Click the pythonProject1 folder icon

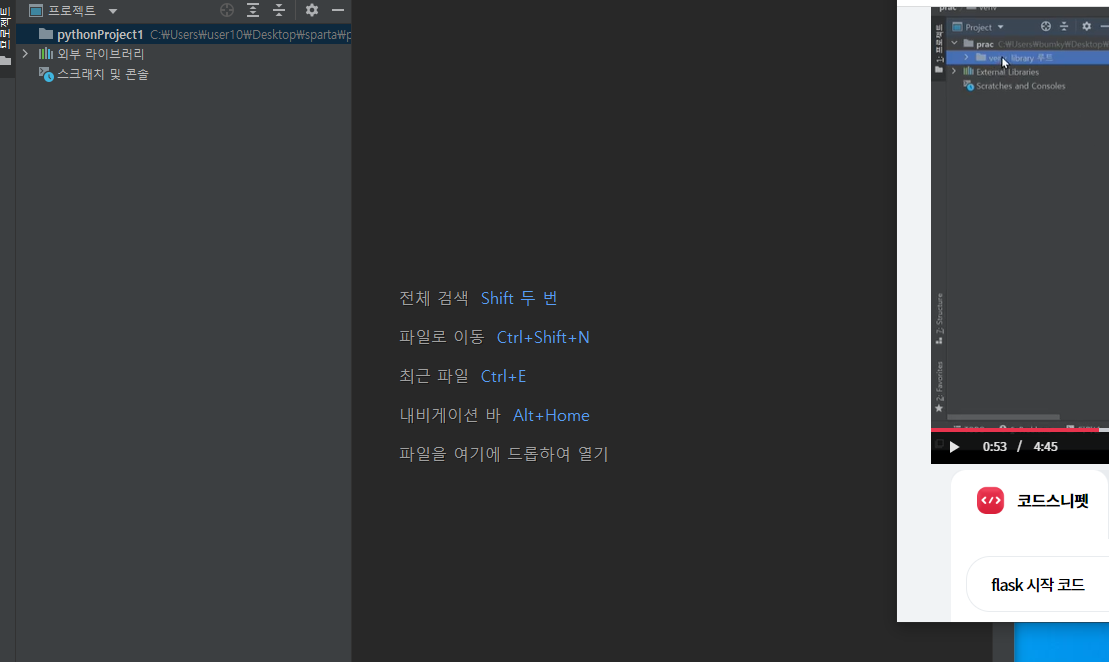[x=46, y=34]
